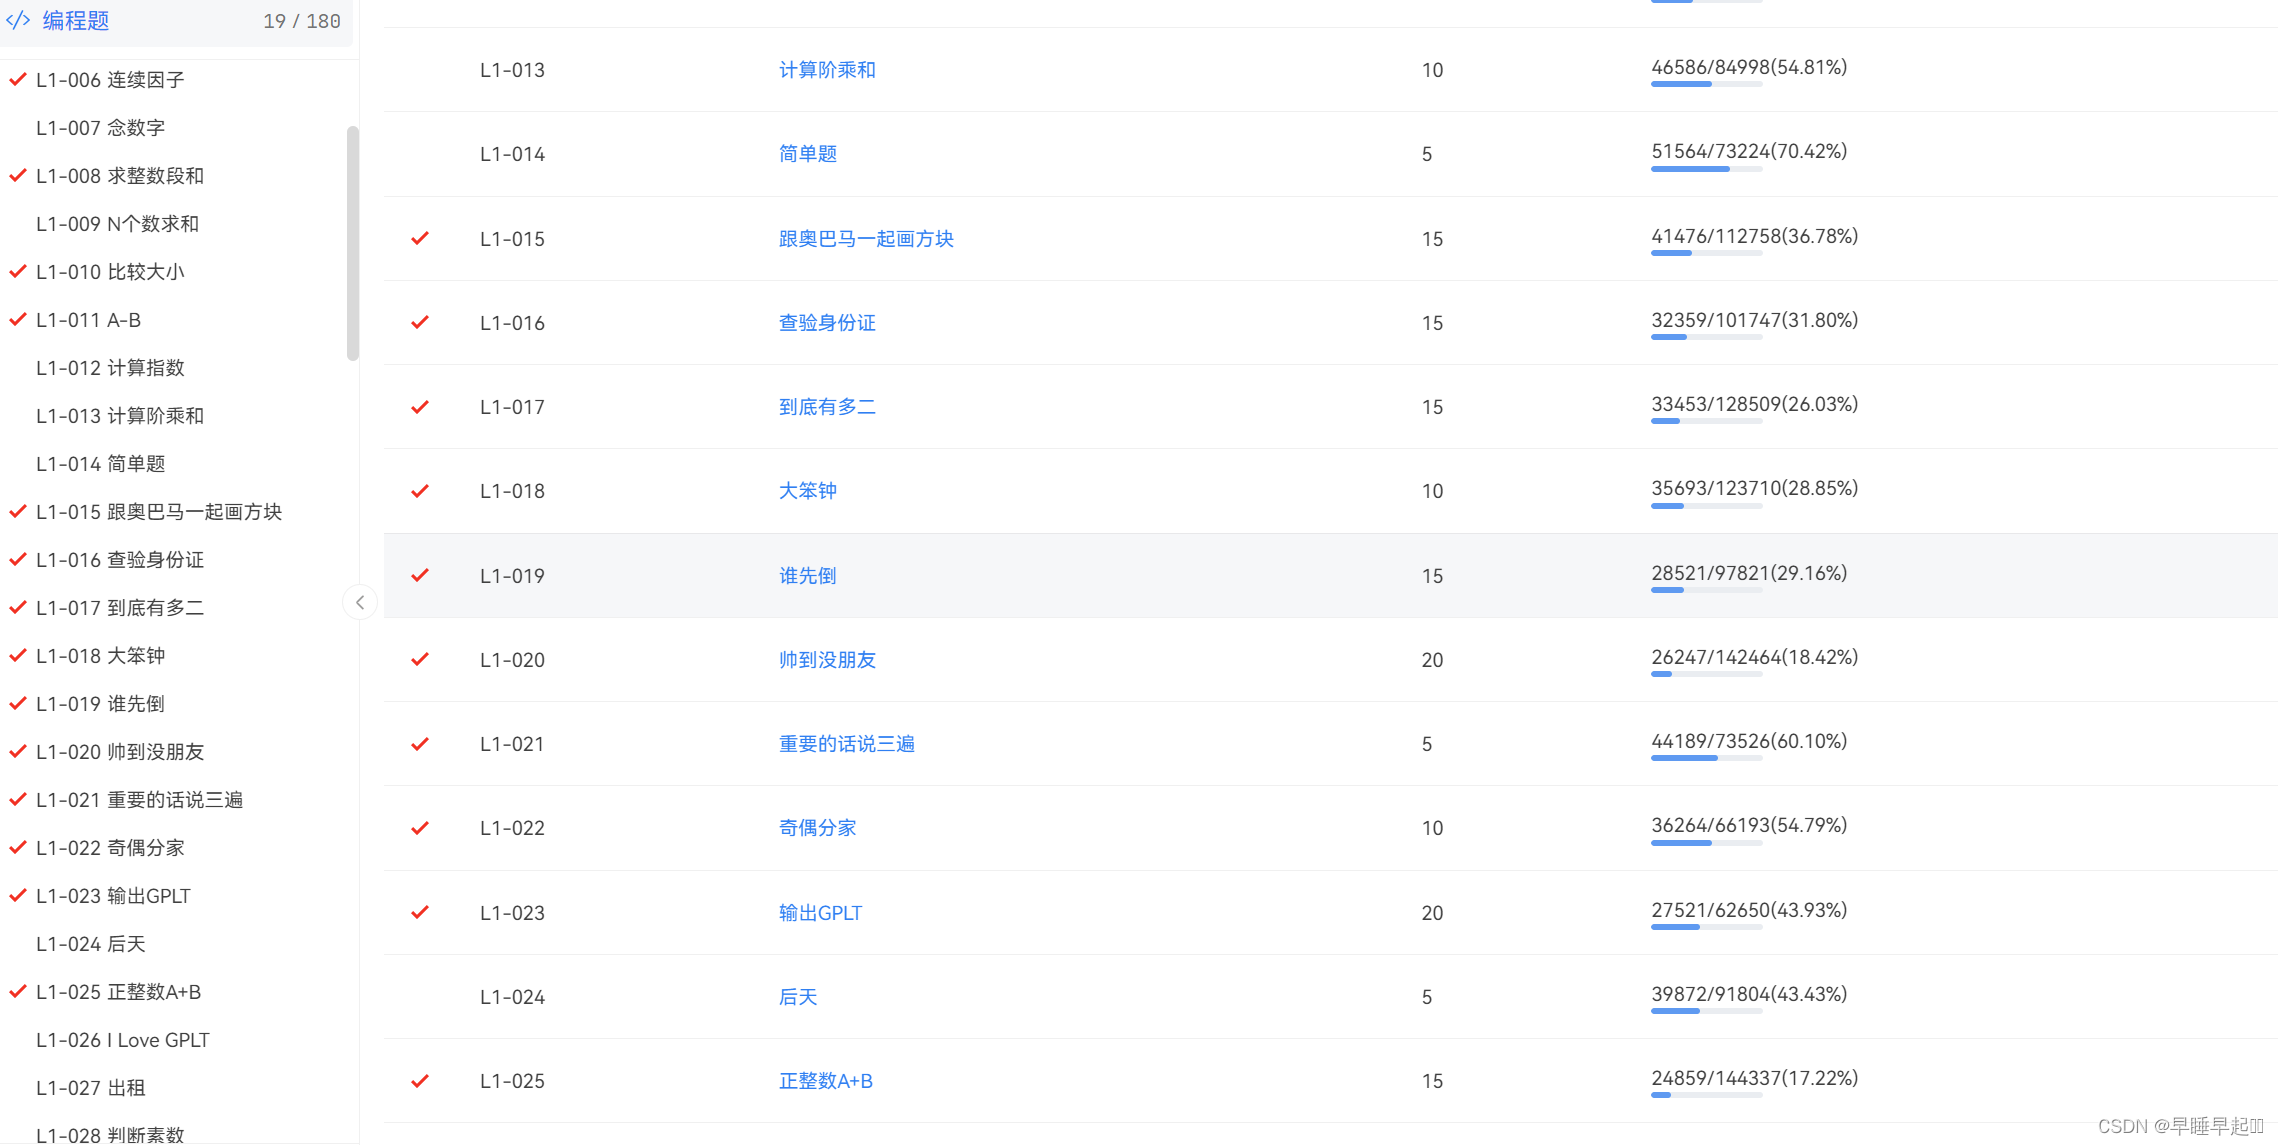The image size is (2278, 1145).
Task: Open the 编程题 section header
Action: click(x=176, y=21)
